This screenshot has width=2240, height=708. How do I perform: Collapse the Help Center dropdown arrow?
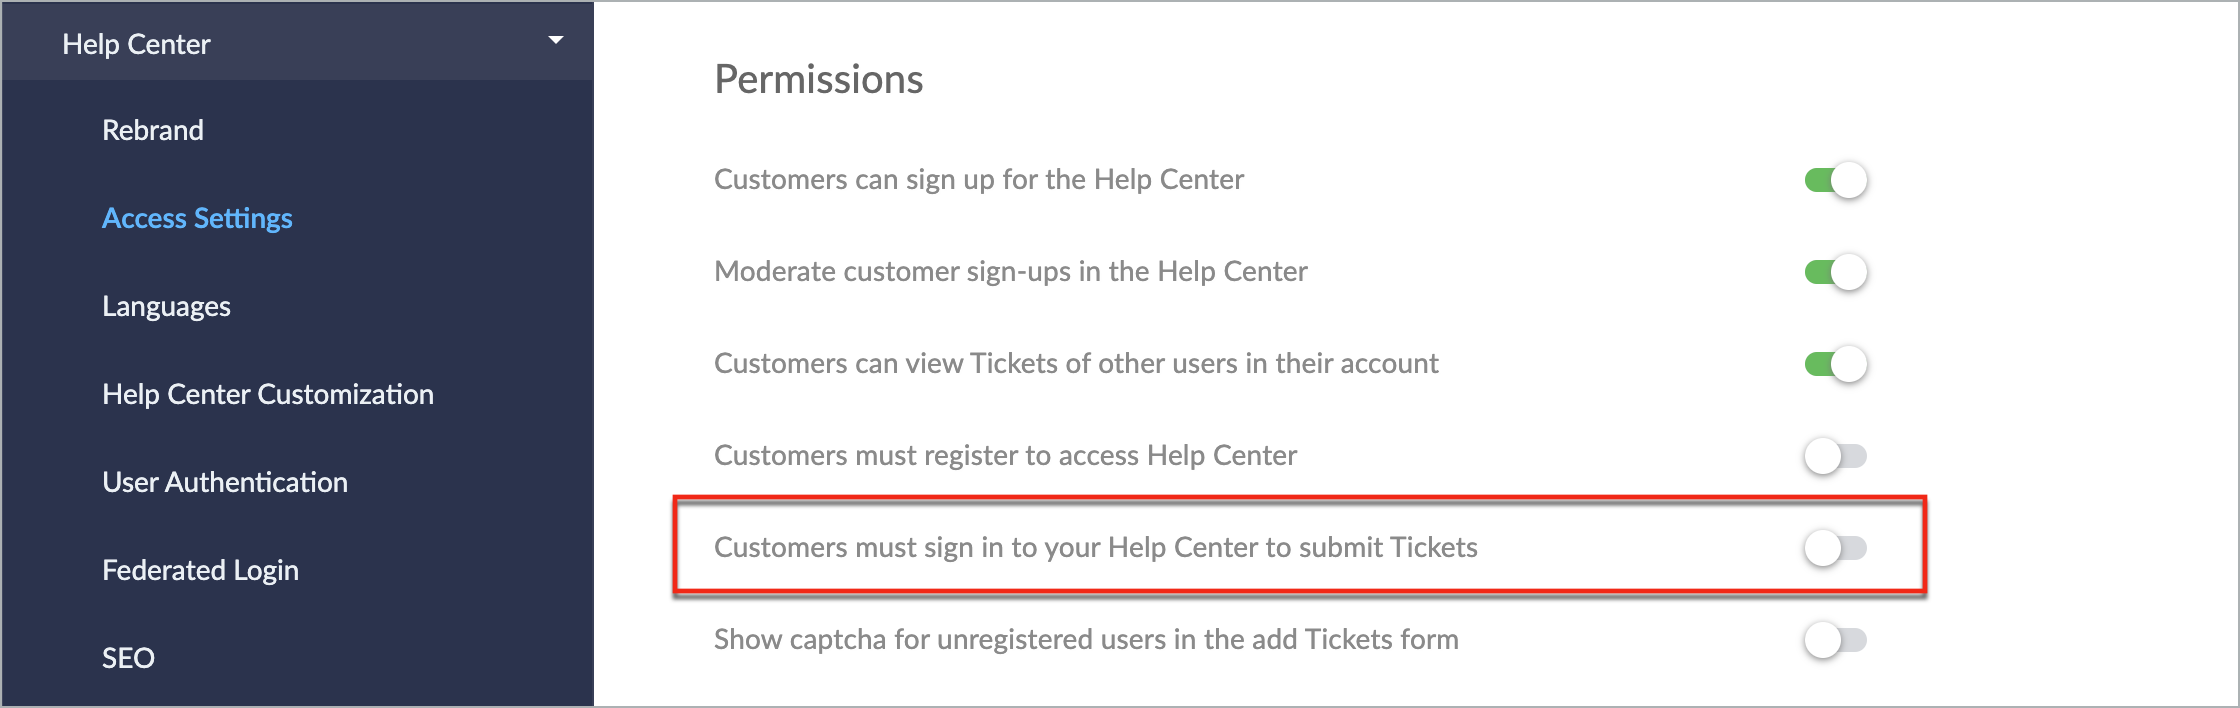click(x=556, y=41)
